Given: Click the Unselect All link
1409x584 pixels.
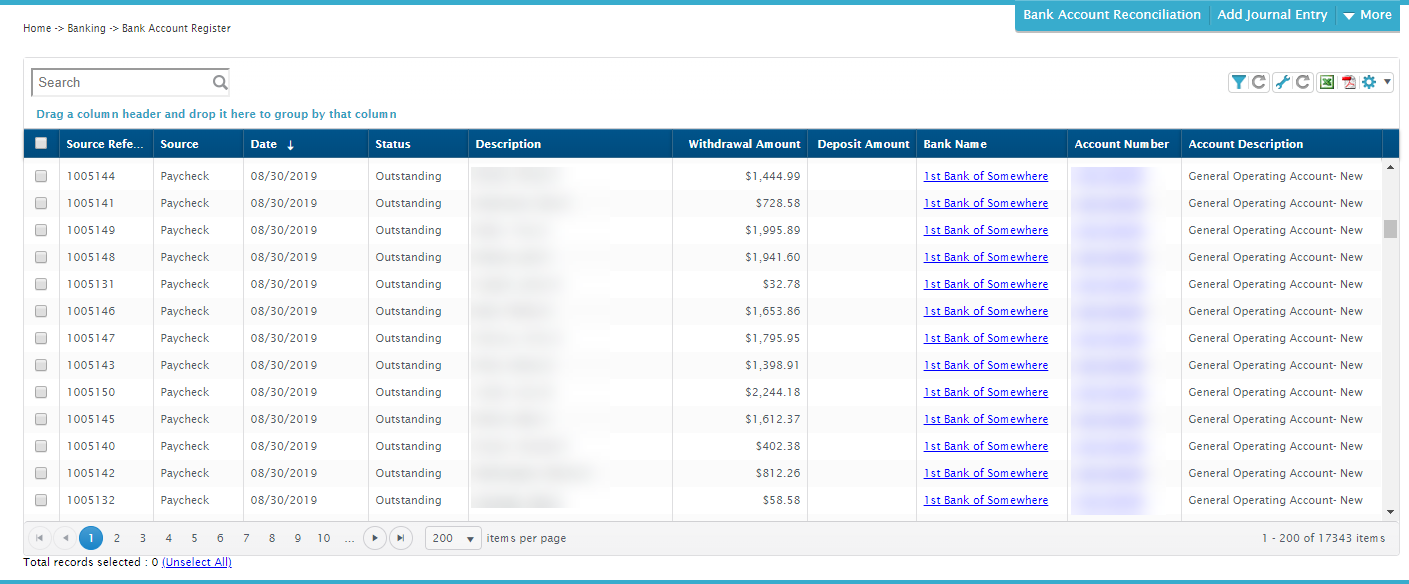Looking at the screenshot, I should (197, 562).
